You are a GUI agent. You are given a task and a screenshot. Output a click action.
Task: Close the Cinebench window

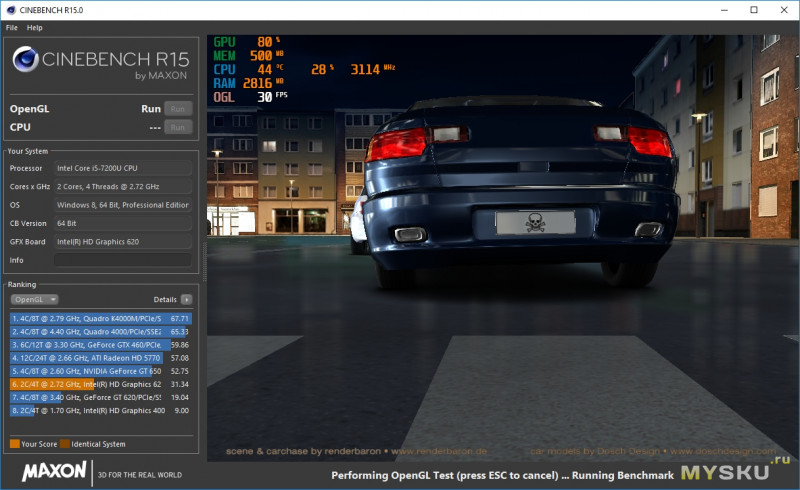[784, 10]
